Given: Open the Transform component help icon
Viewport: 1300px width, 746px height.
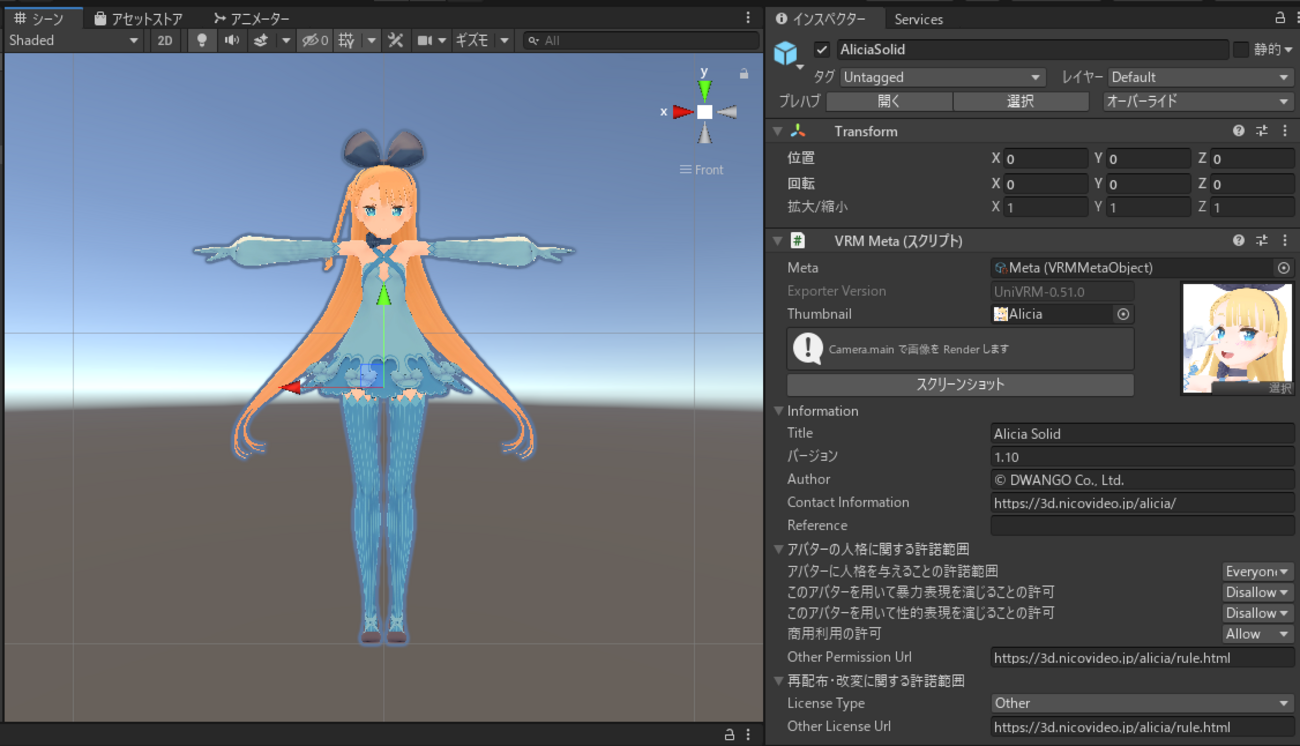Looking at the screenshot, I should 1239,131.
